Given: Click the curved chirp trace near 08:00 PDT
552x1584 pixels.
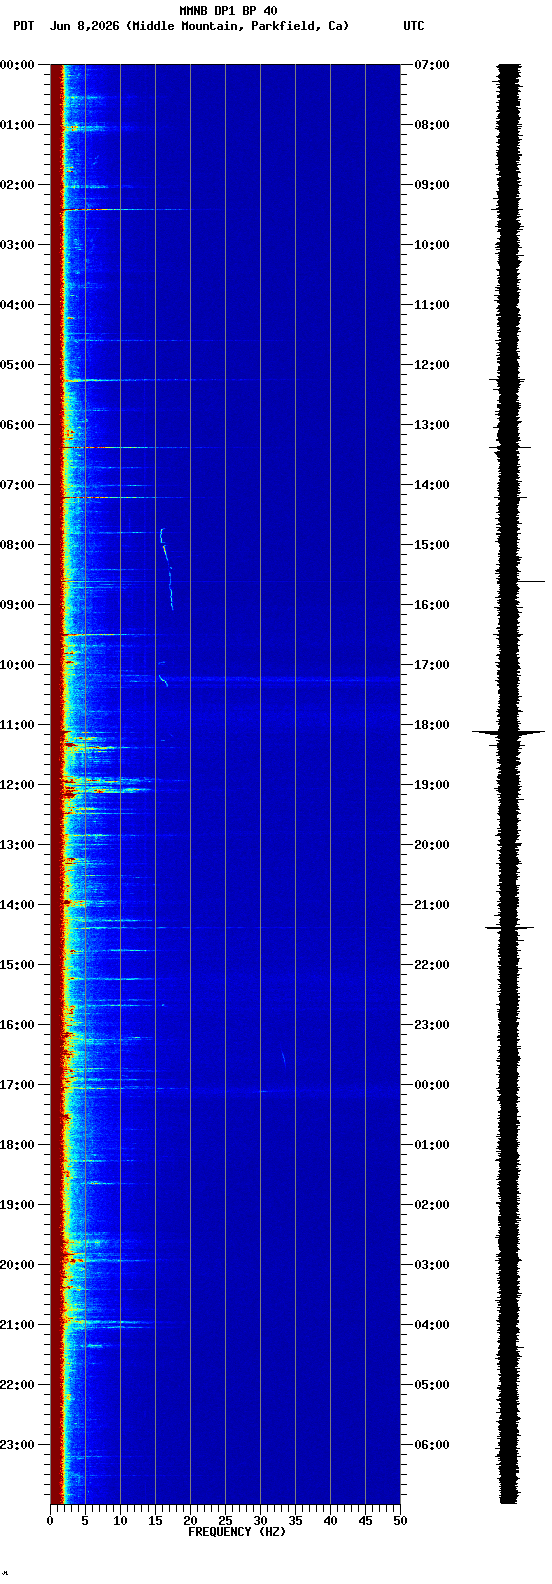Looking at the screenshot, I should [167, 568].
